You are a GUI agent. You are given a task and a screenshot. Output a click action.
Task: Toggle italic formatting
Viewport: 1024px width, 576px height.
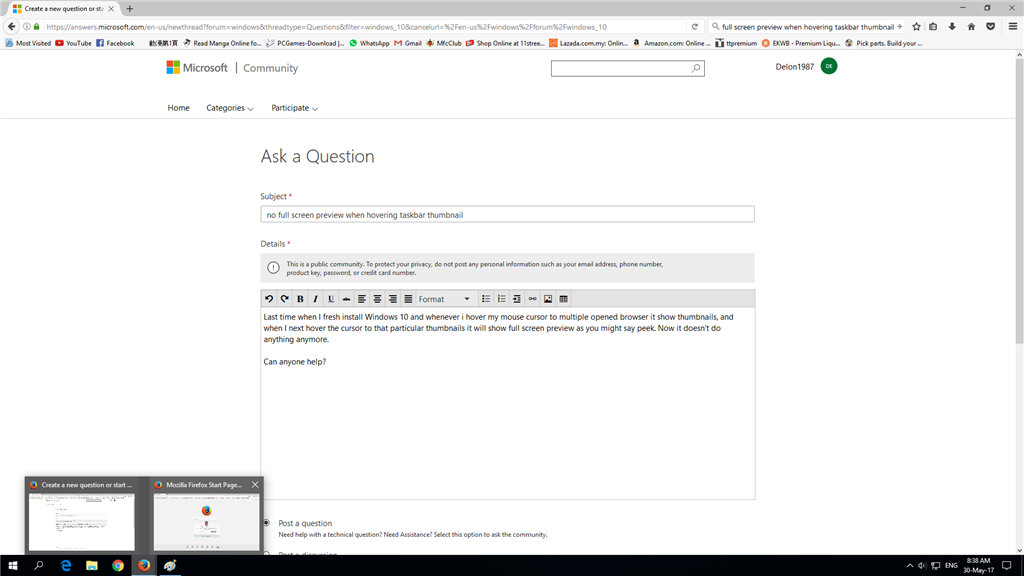[315, 299]
